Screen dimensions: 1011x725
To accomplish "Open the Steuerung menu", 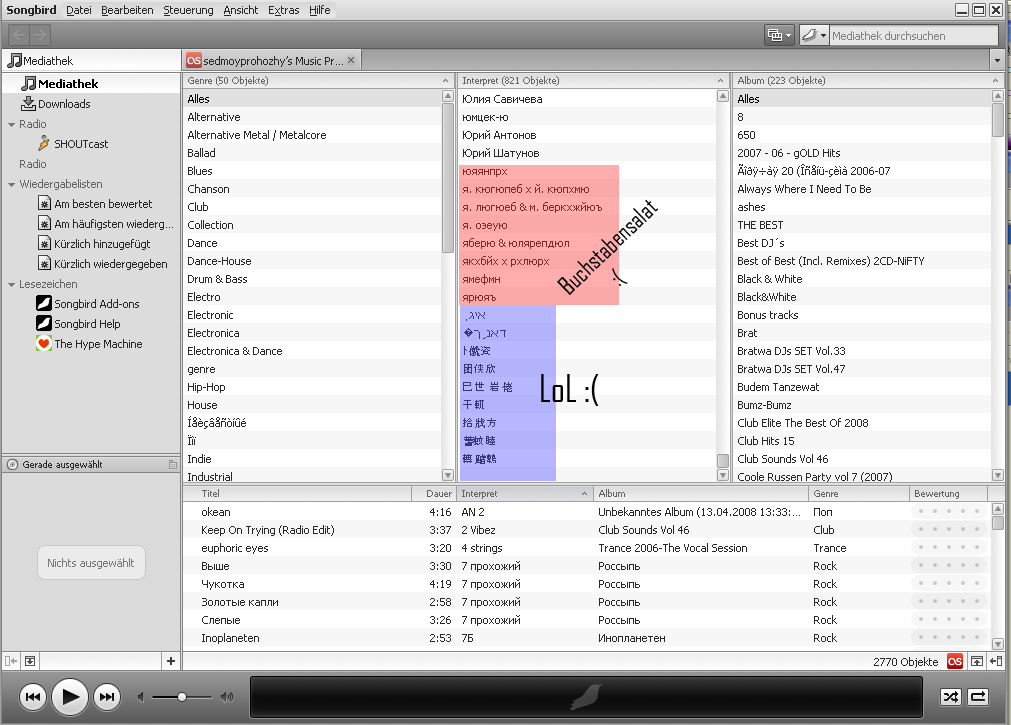I will coord(188,10).
